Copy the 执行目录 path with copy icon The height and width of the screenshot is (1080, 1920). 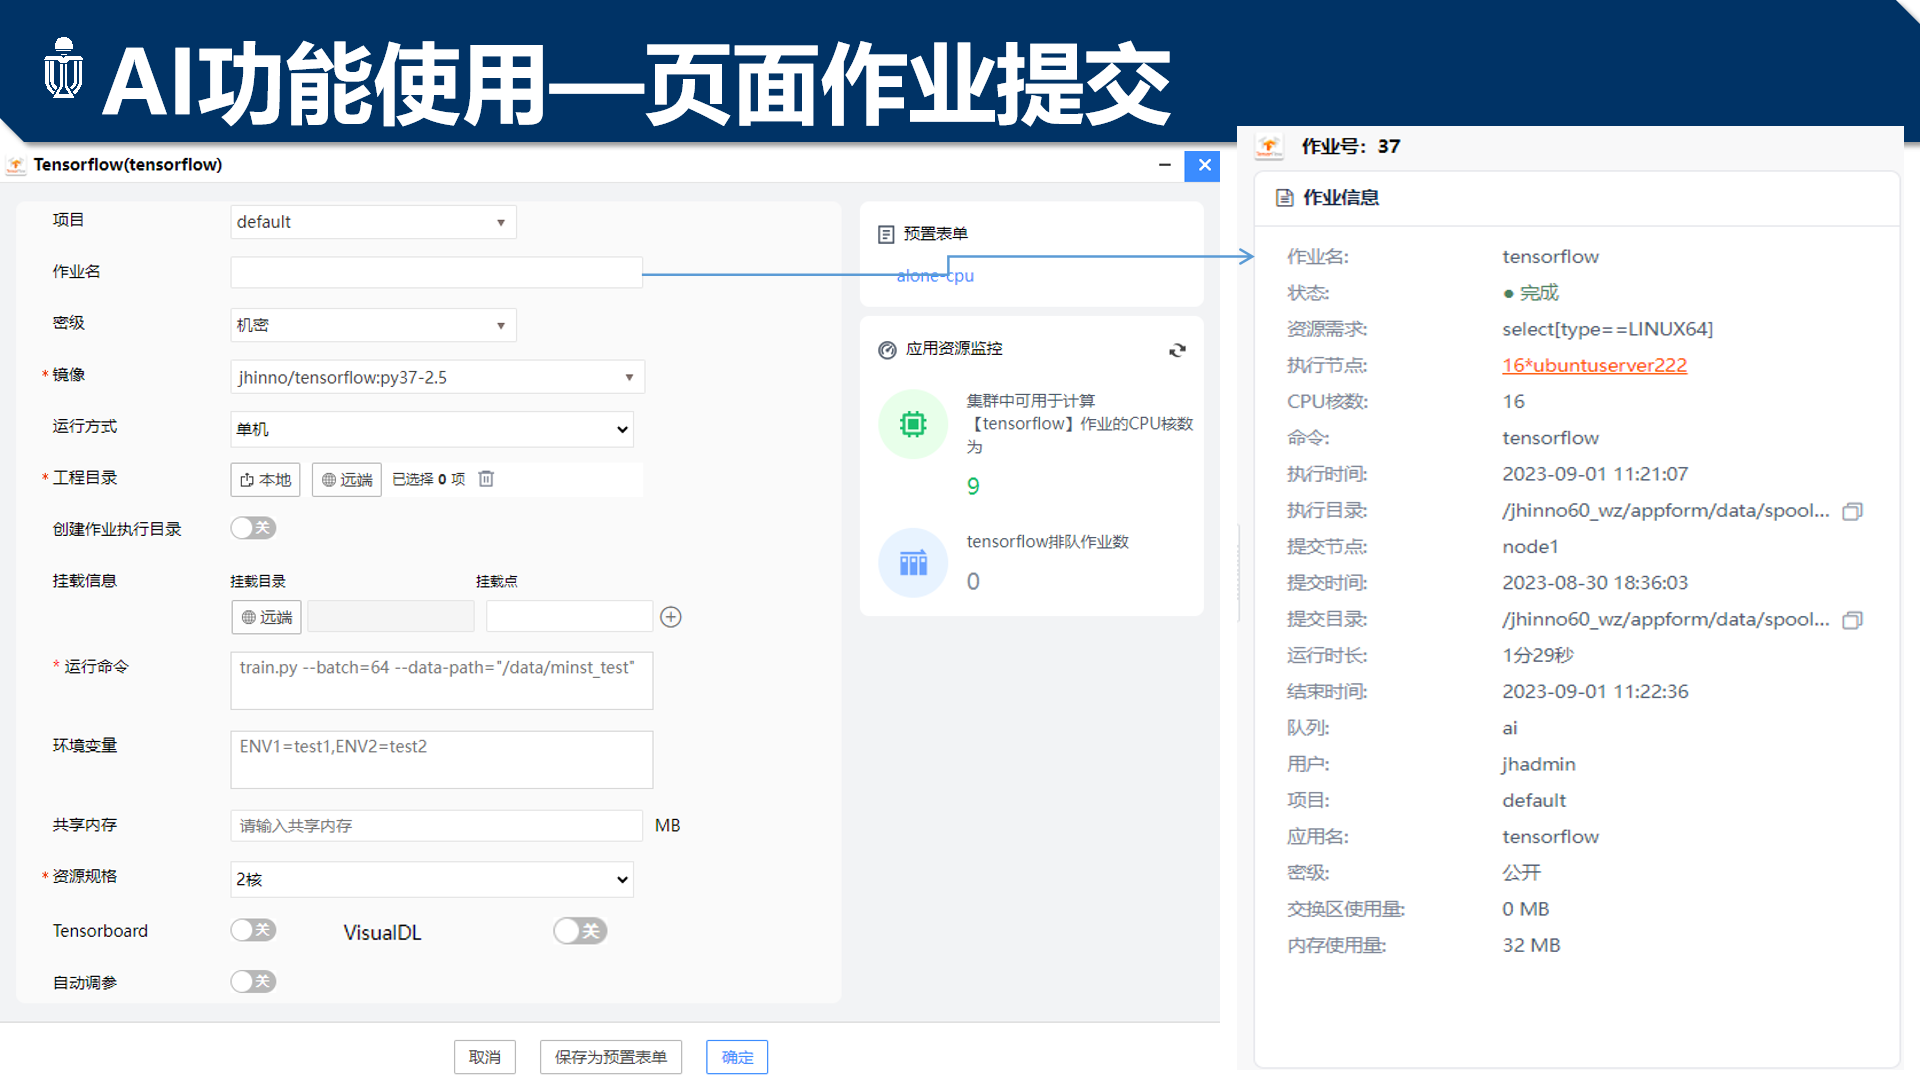click(x=1852, y=511)
